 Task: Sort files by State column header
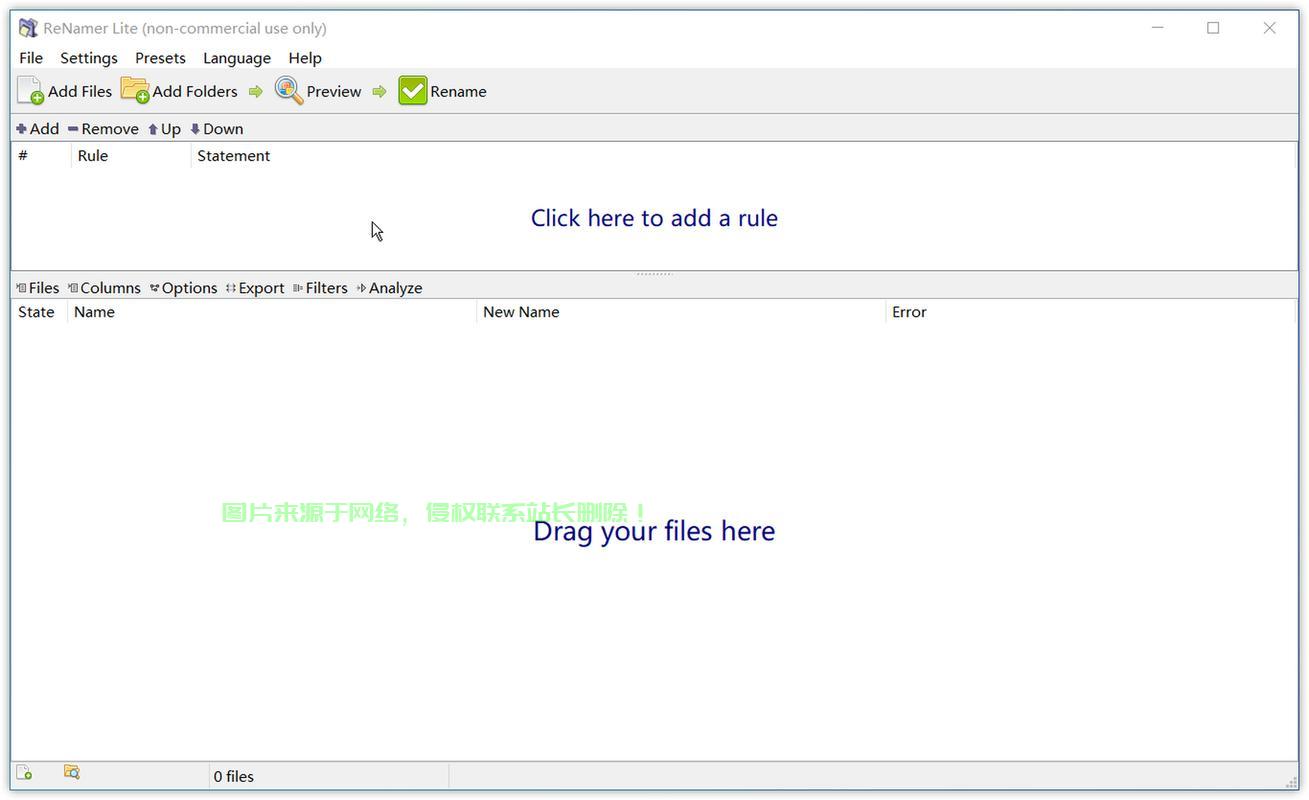coord(39,312)
